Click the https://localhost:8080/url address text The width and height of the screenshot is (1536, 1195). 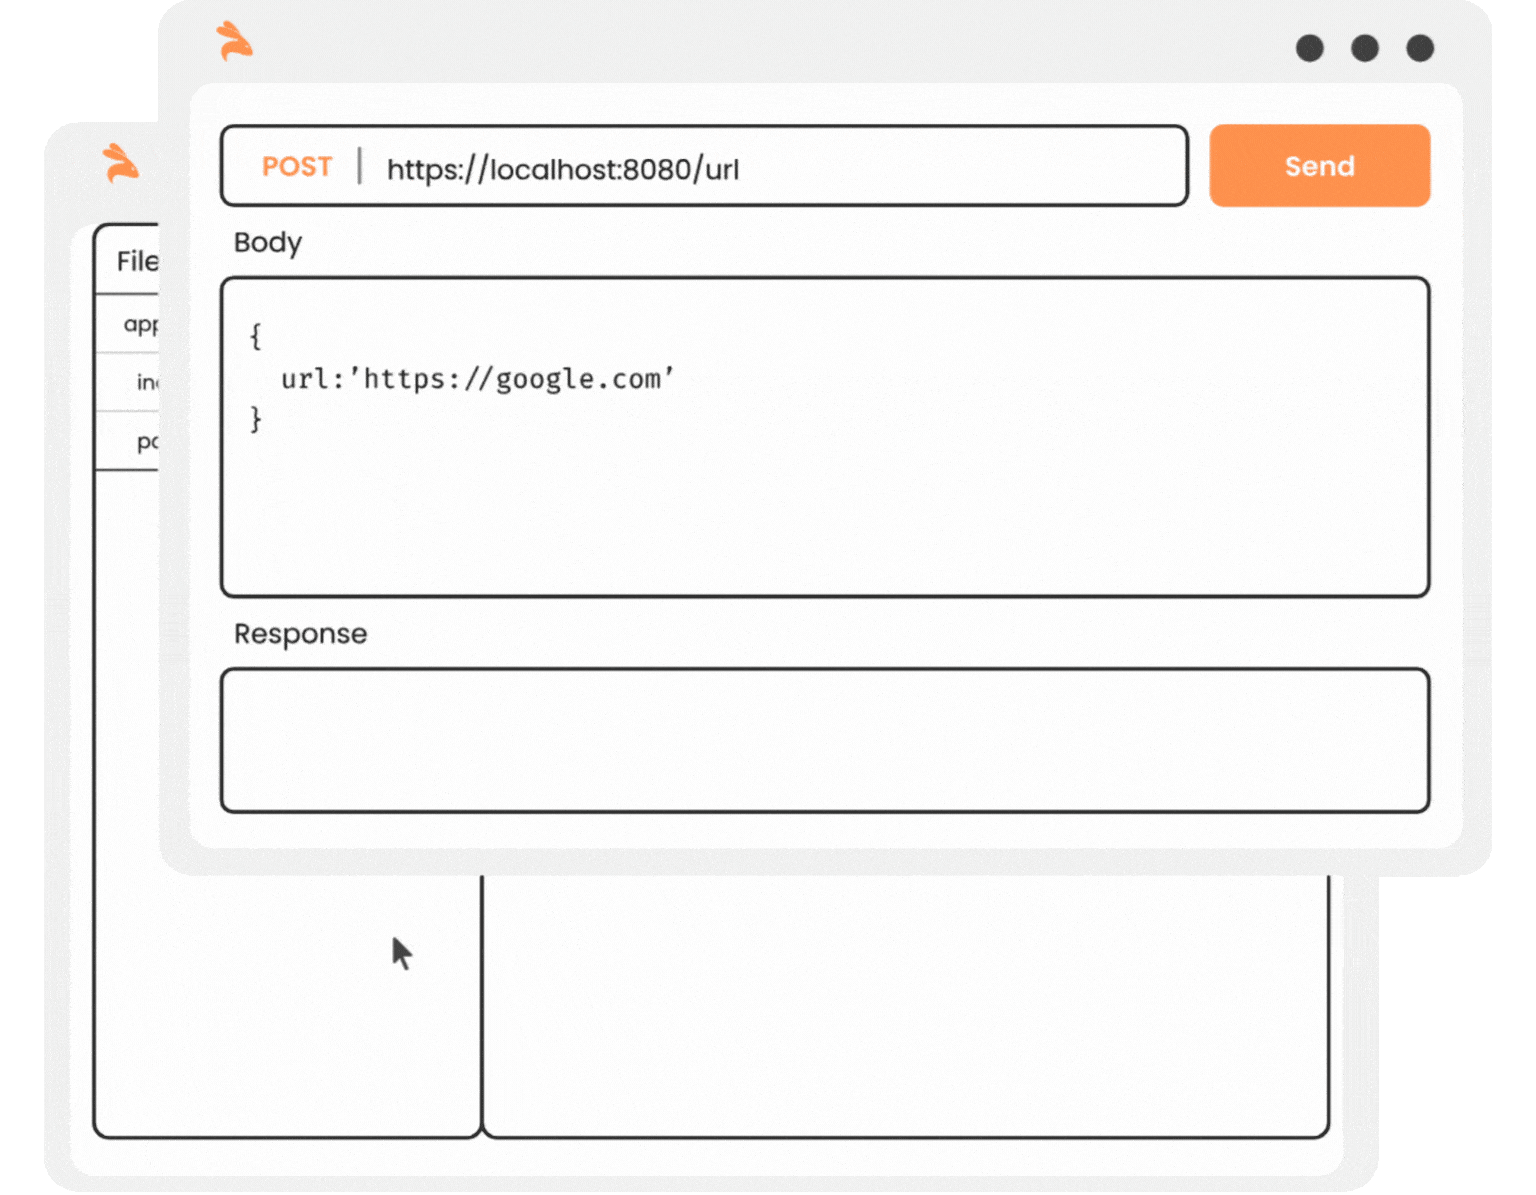click(563, 169)
